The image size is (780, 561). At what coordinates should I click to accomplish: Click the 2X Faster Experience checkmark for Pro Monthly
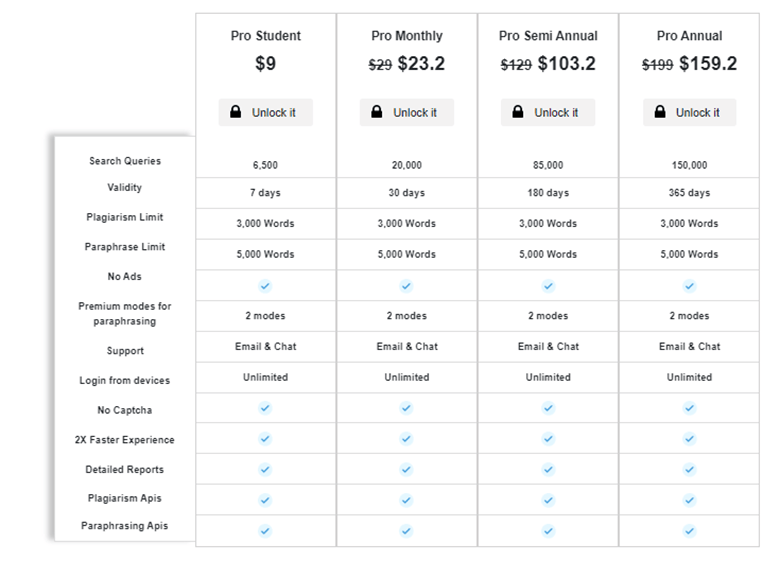pyautogui.click(x=406, y=439)
